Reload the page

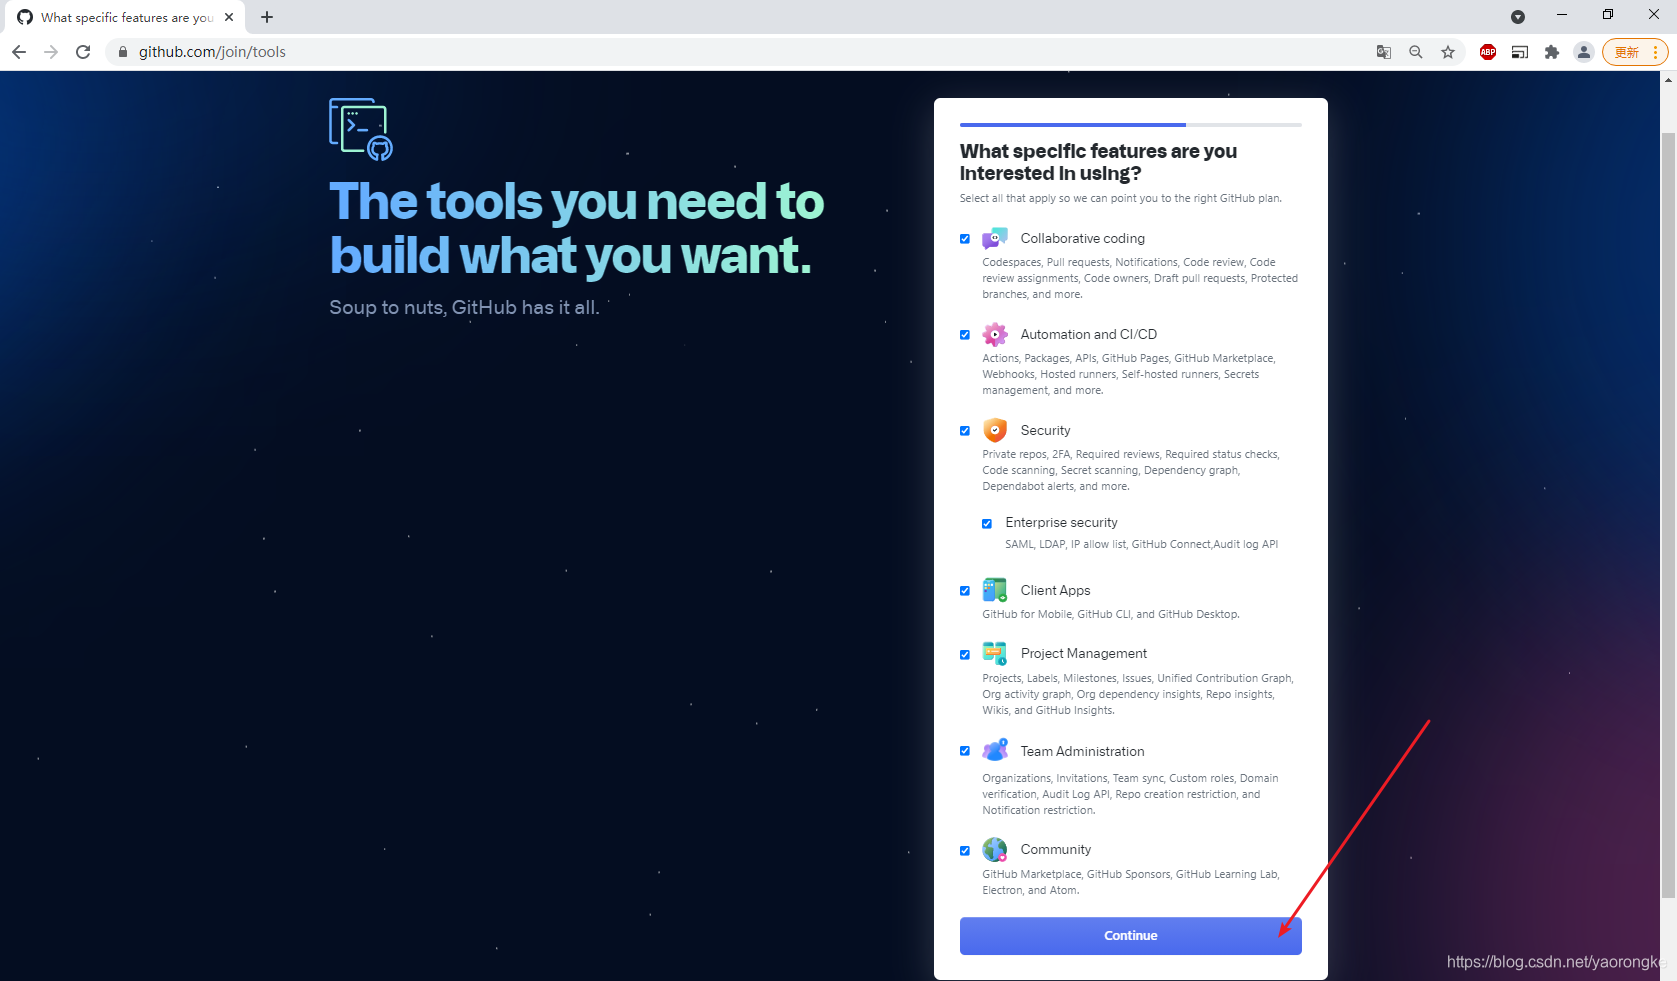[x=83, y=52]
